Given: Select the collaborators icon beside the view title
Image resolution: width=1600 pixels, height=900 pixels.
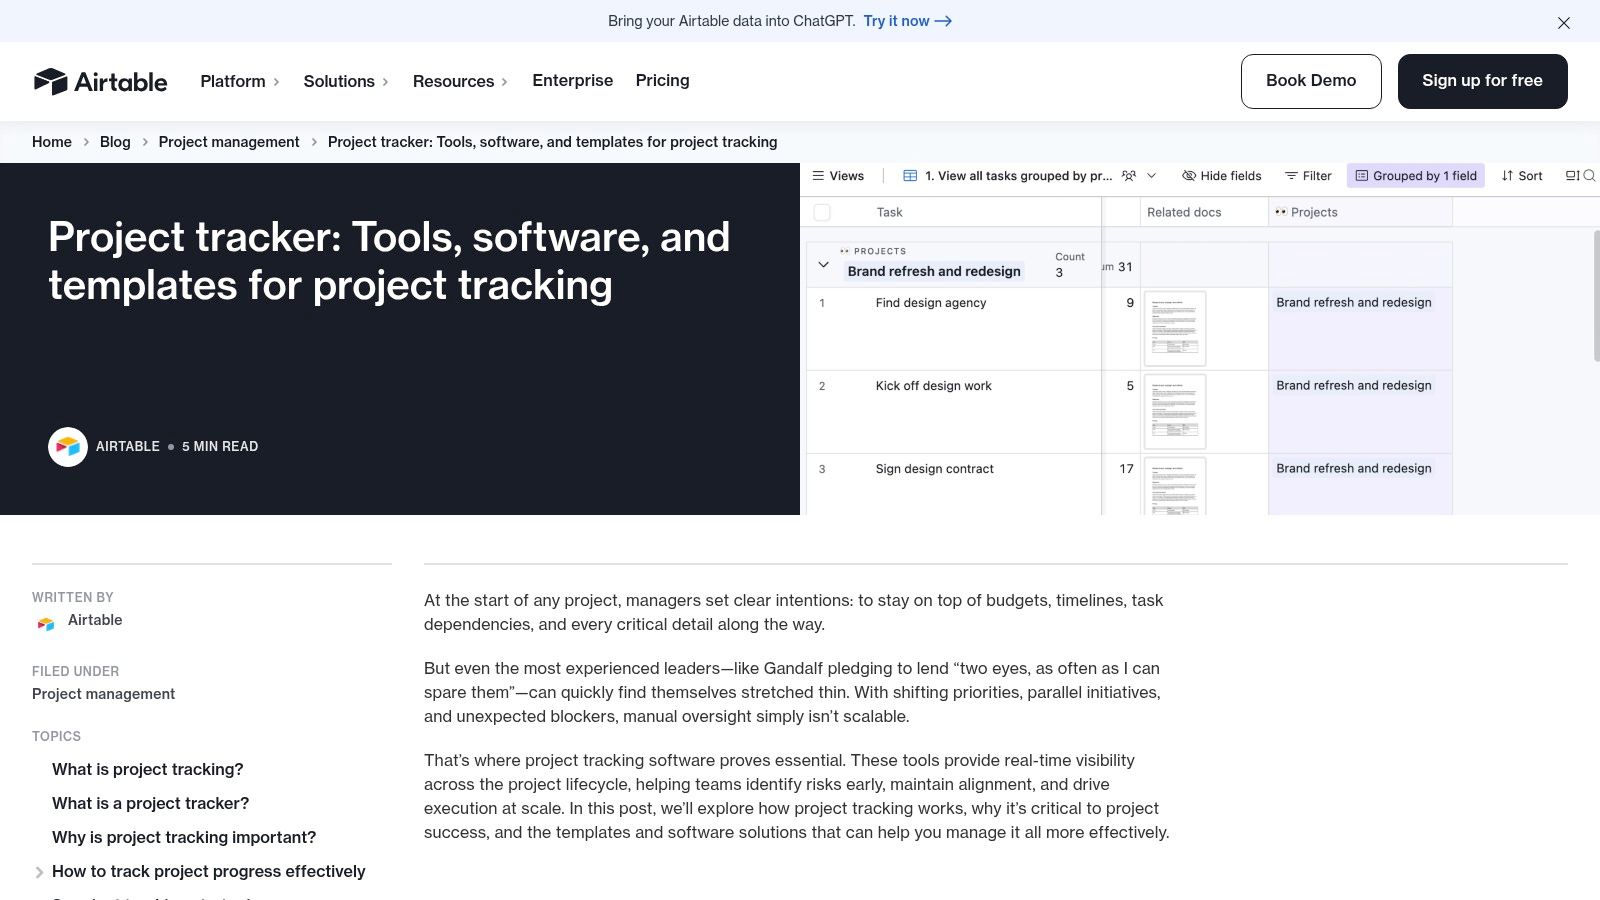Looking at the screenshot, I should click(x=1128, y=175).
